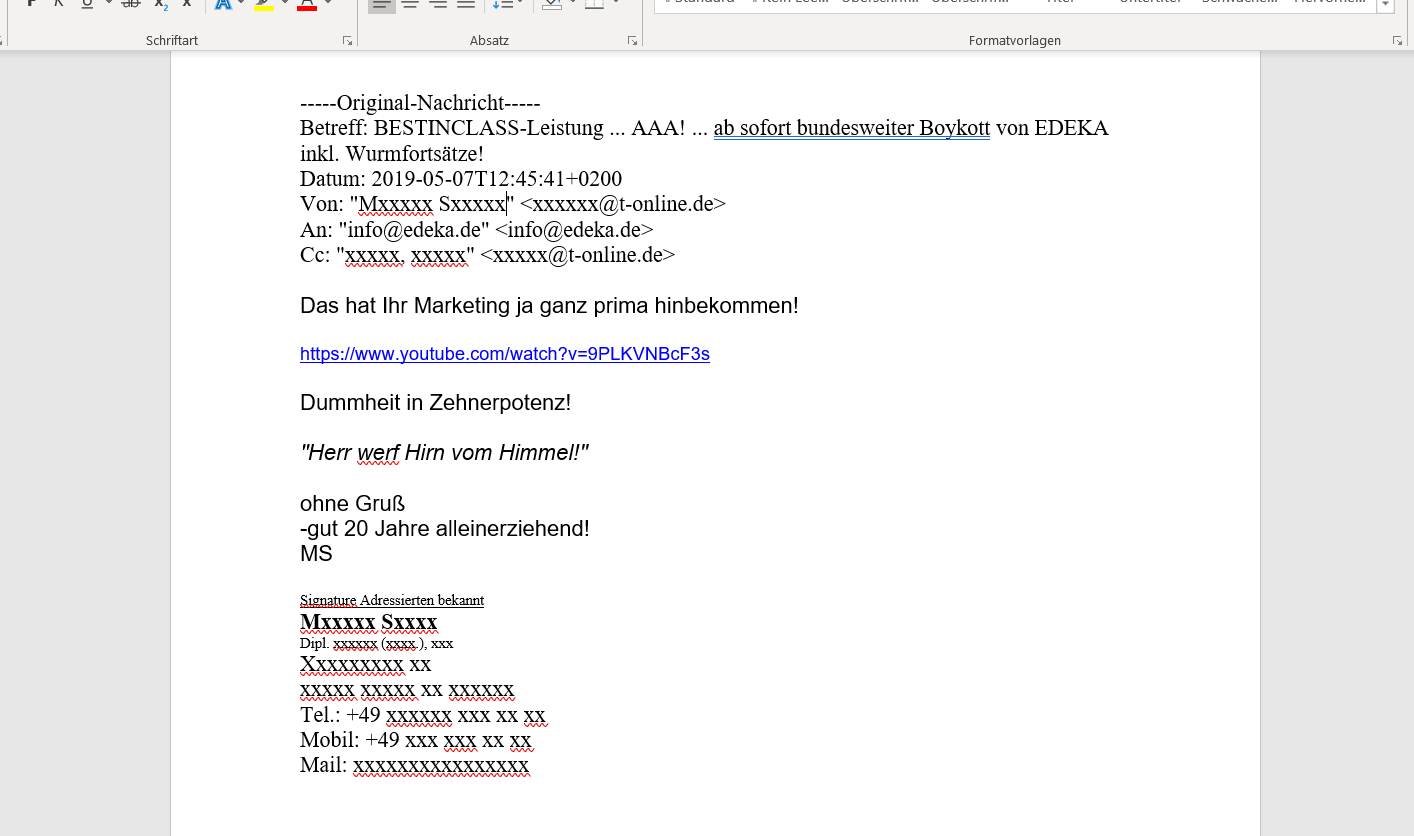Apply the text effects 'A' icon
Screen dimensions: 1414x836
pos(222,4)
